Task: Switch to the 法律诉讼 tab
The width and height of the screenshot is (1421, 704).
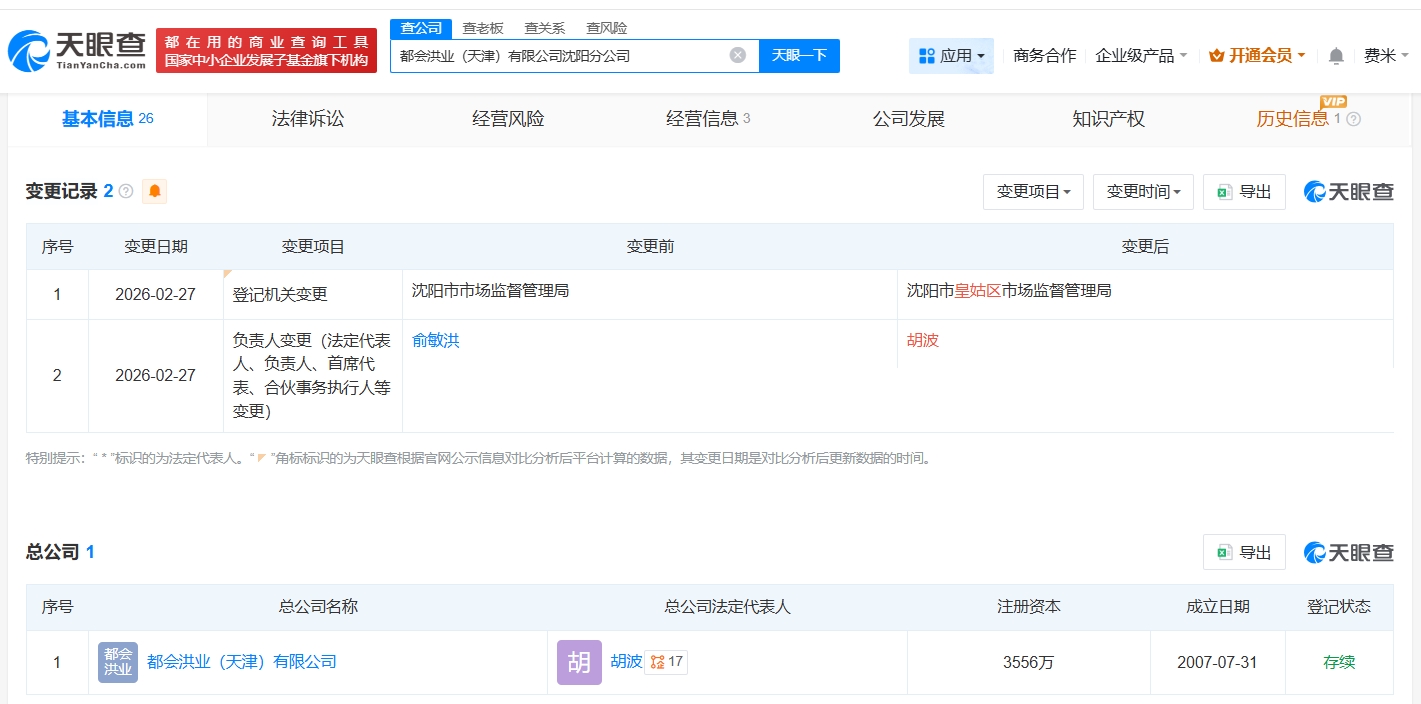Action: pyautogui.click(x=308, y=119)
